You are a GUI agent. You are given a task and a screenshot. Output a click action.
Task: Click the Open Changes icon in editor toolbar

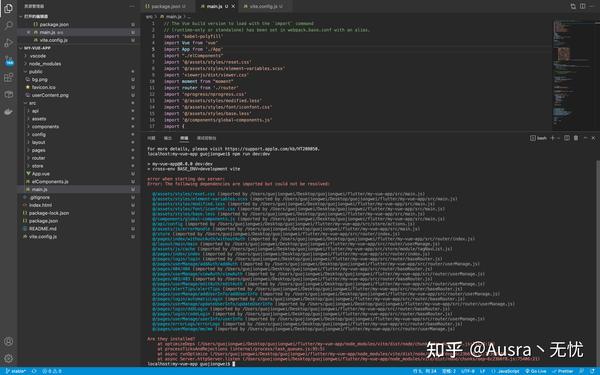[573, 7]
